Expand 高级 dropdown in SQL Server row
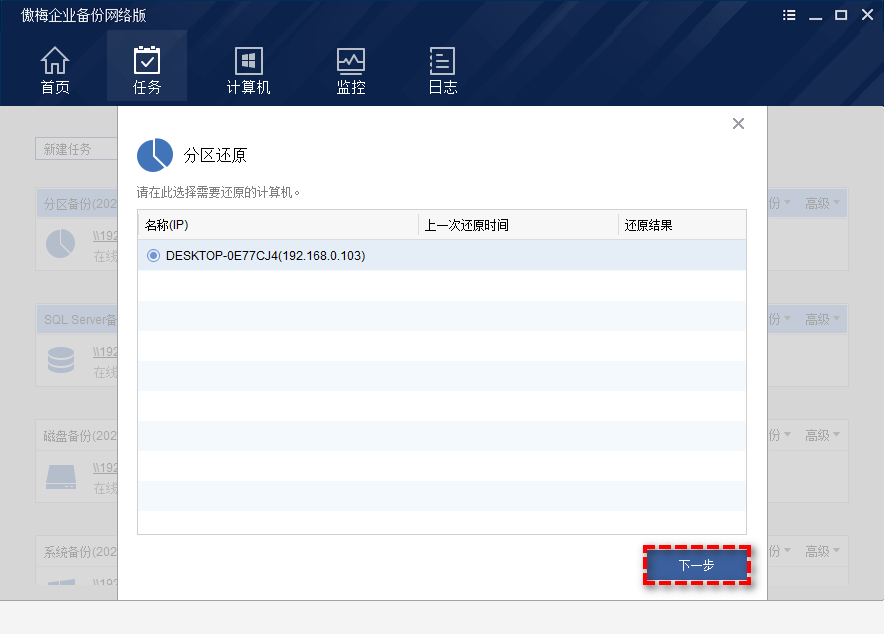This screenshot has height=634, width=884. (822, 319)
